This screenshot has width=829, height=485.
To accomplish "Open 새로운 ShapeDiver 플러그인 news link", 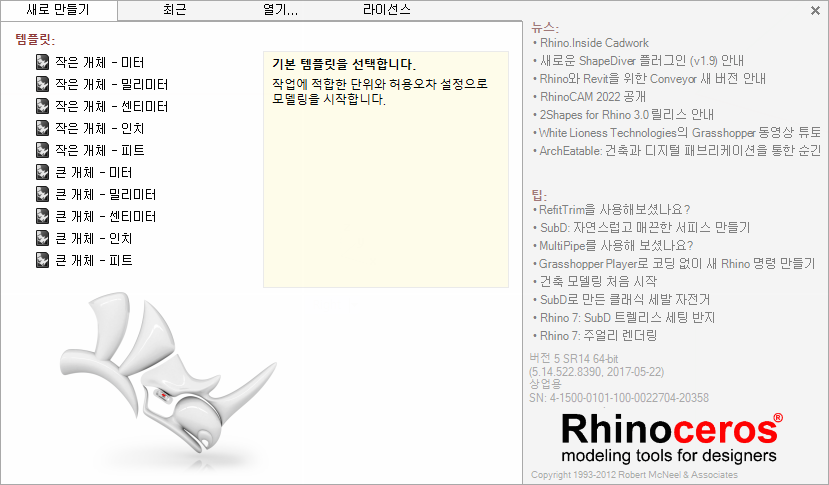I will coord(642,61).
